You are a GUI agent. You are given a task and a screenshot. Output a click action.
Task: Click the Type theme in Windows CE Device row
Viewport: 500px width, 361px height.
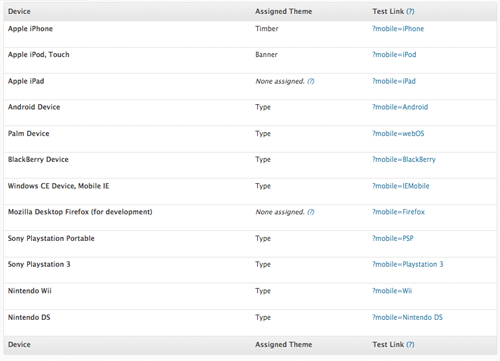pyautogui.click(x=263, y=186)
